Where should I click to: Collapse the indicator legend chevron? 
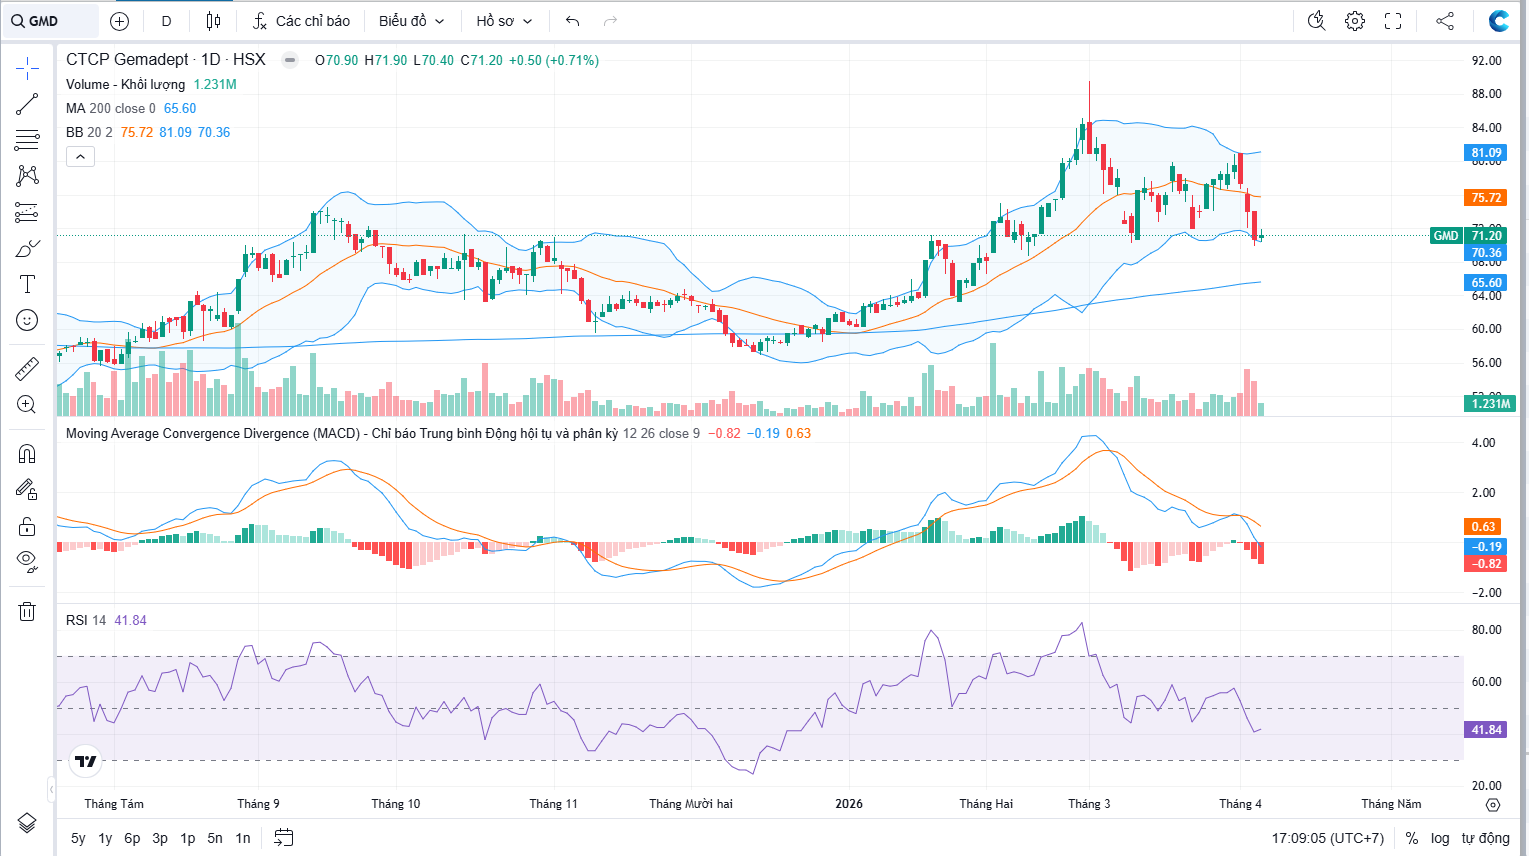pyautogui.click(x=80, y=156)
